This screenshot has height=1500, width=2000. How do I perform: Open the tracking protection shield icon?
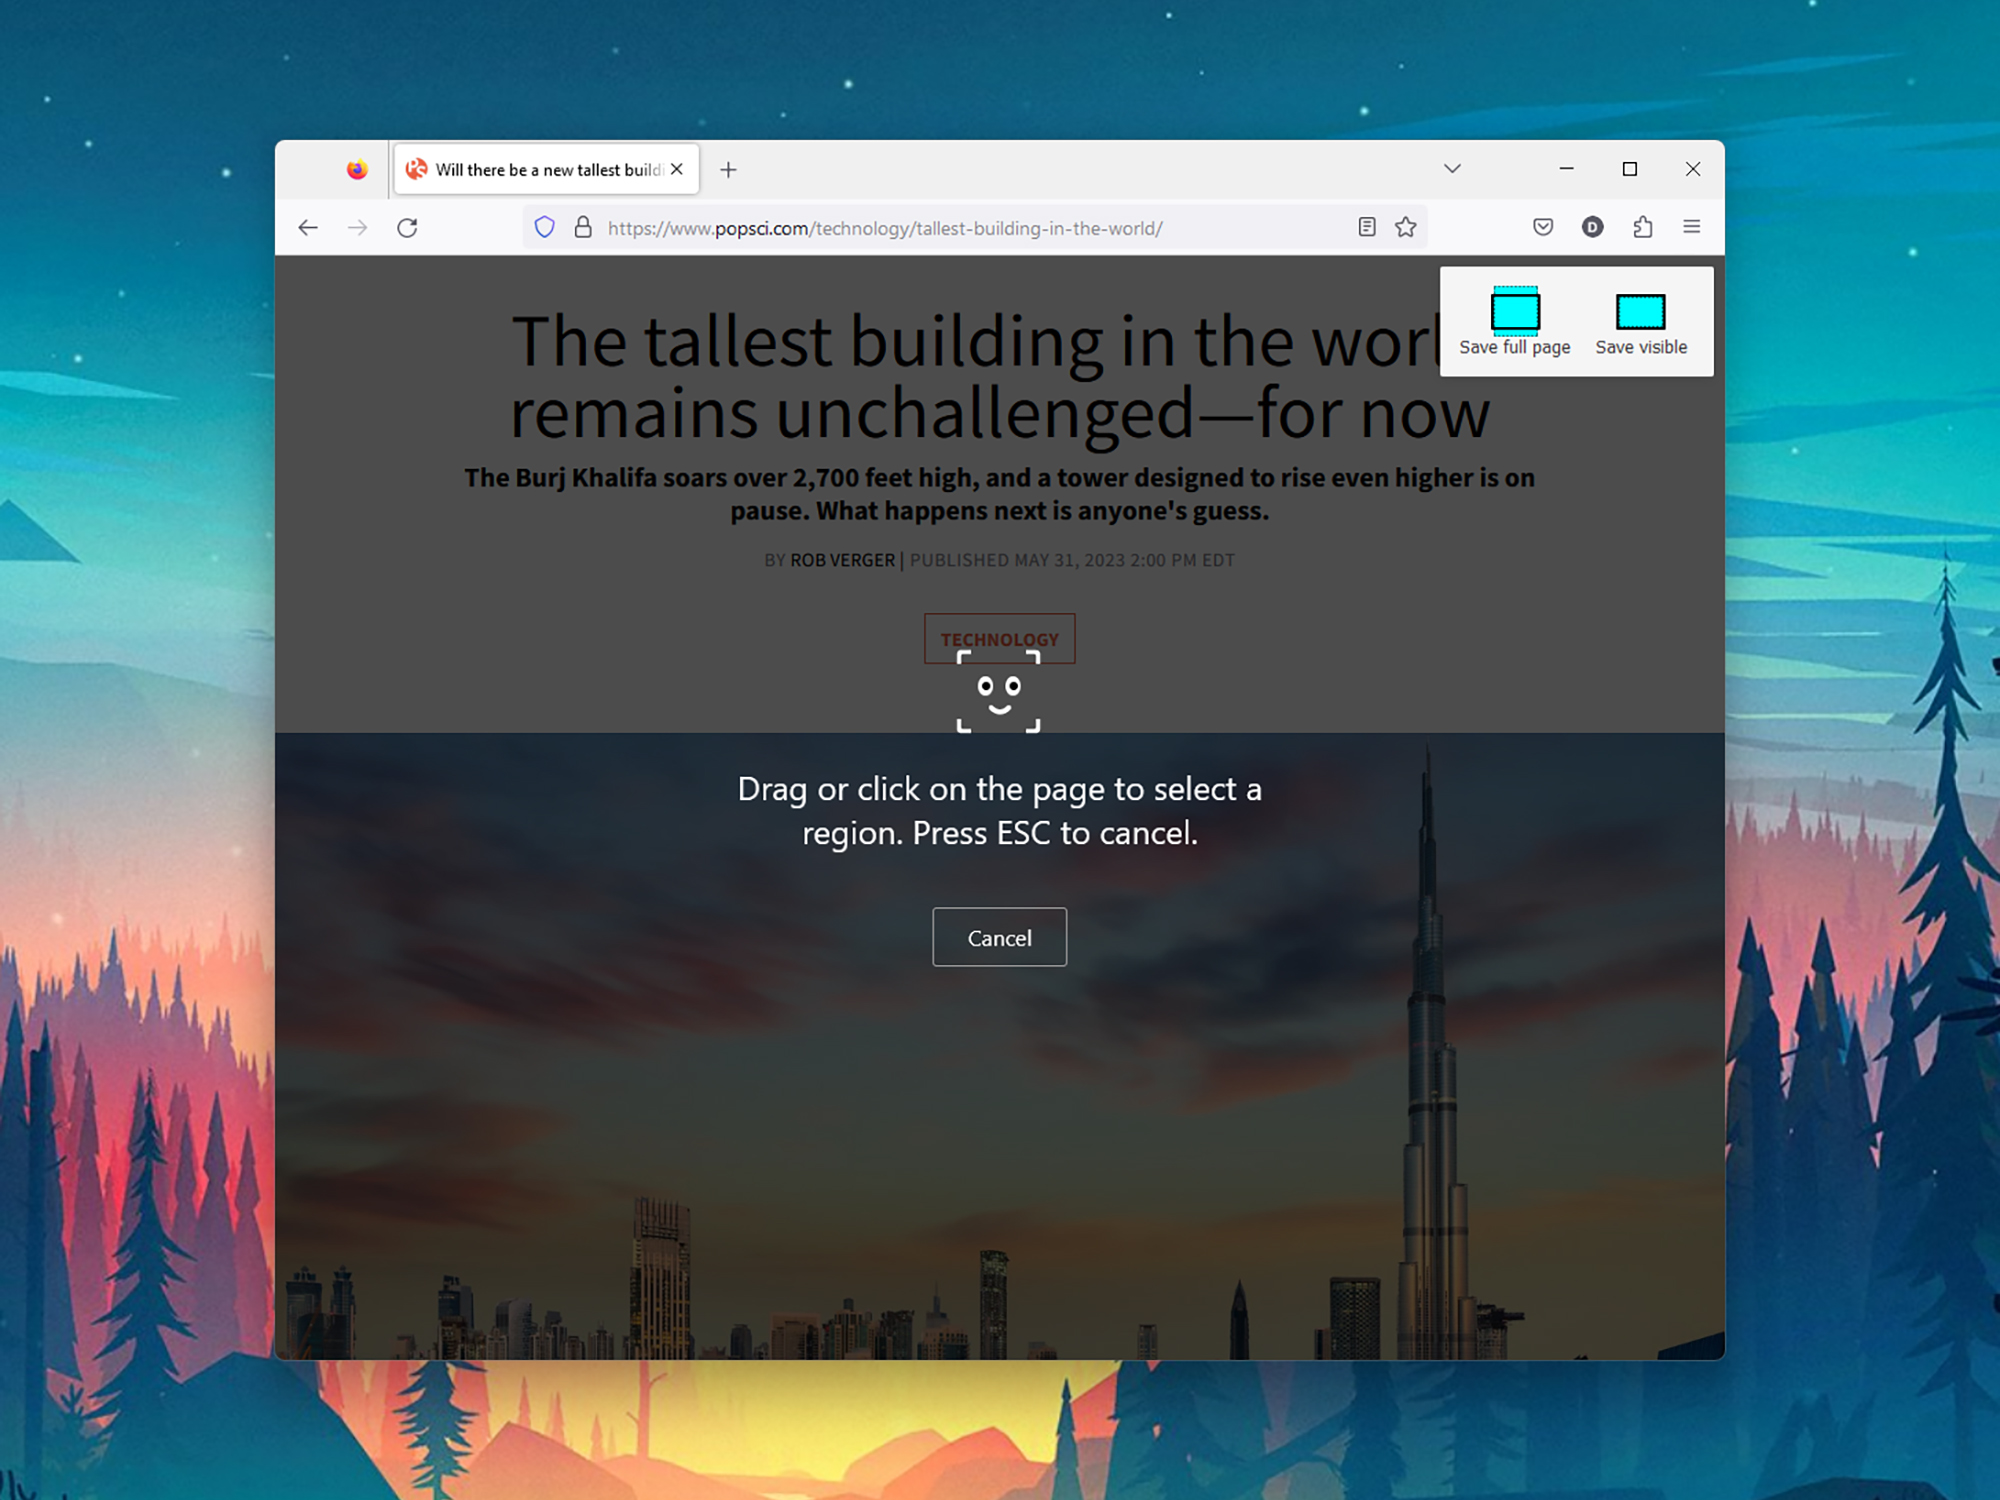click(x=544, y=227)
